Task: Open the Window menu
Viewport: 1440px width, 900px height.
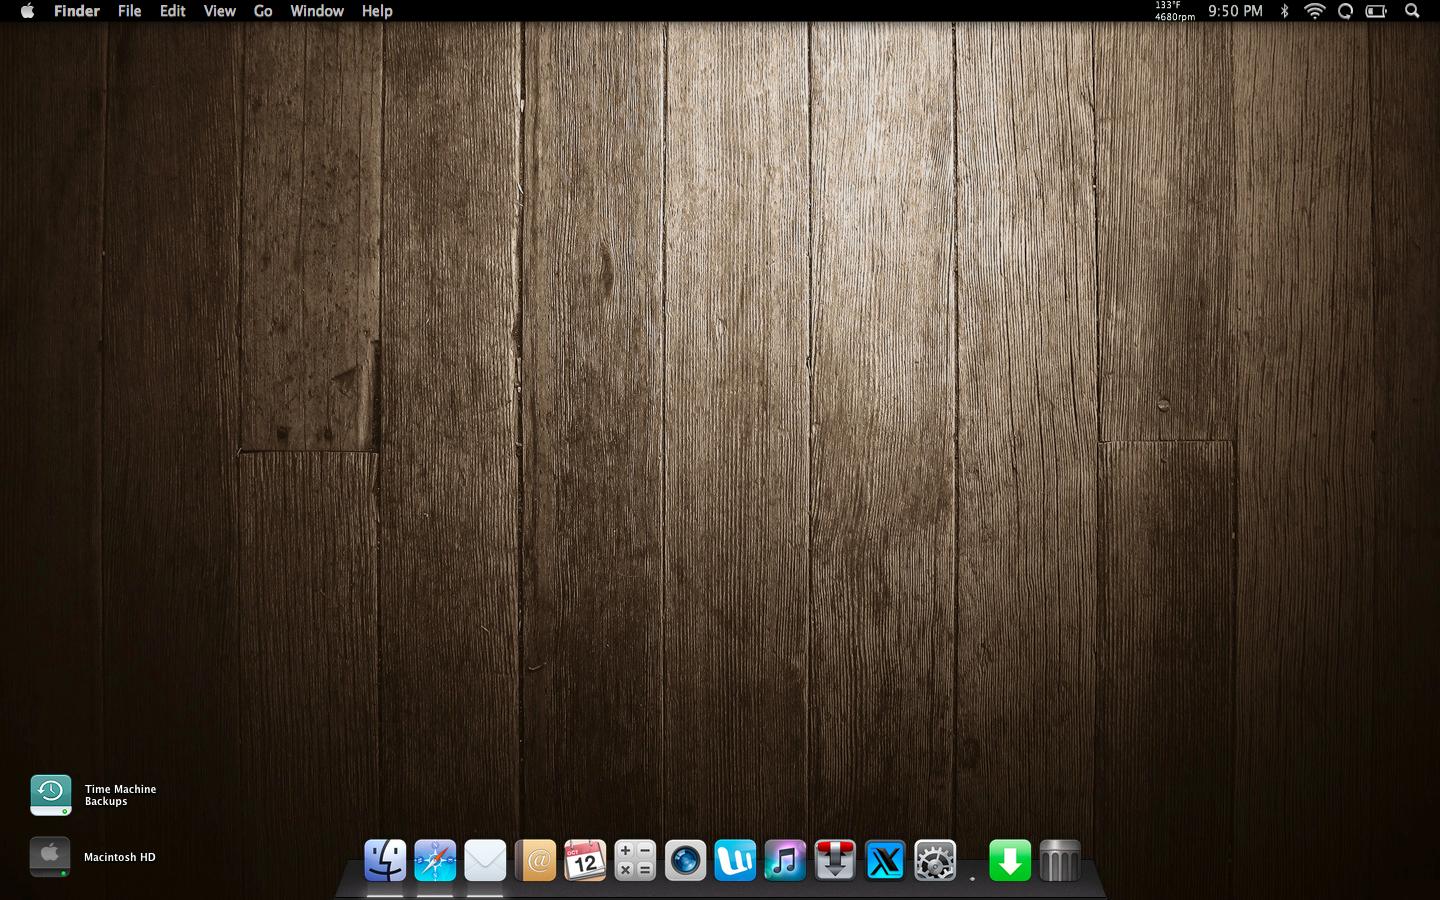Action: pyautogui.click(x=317, y=11)
